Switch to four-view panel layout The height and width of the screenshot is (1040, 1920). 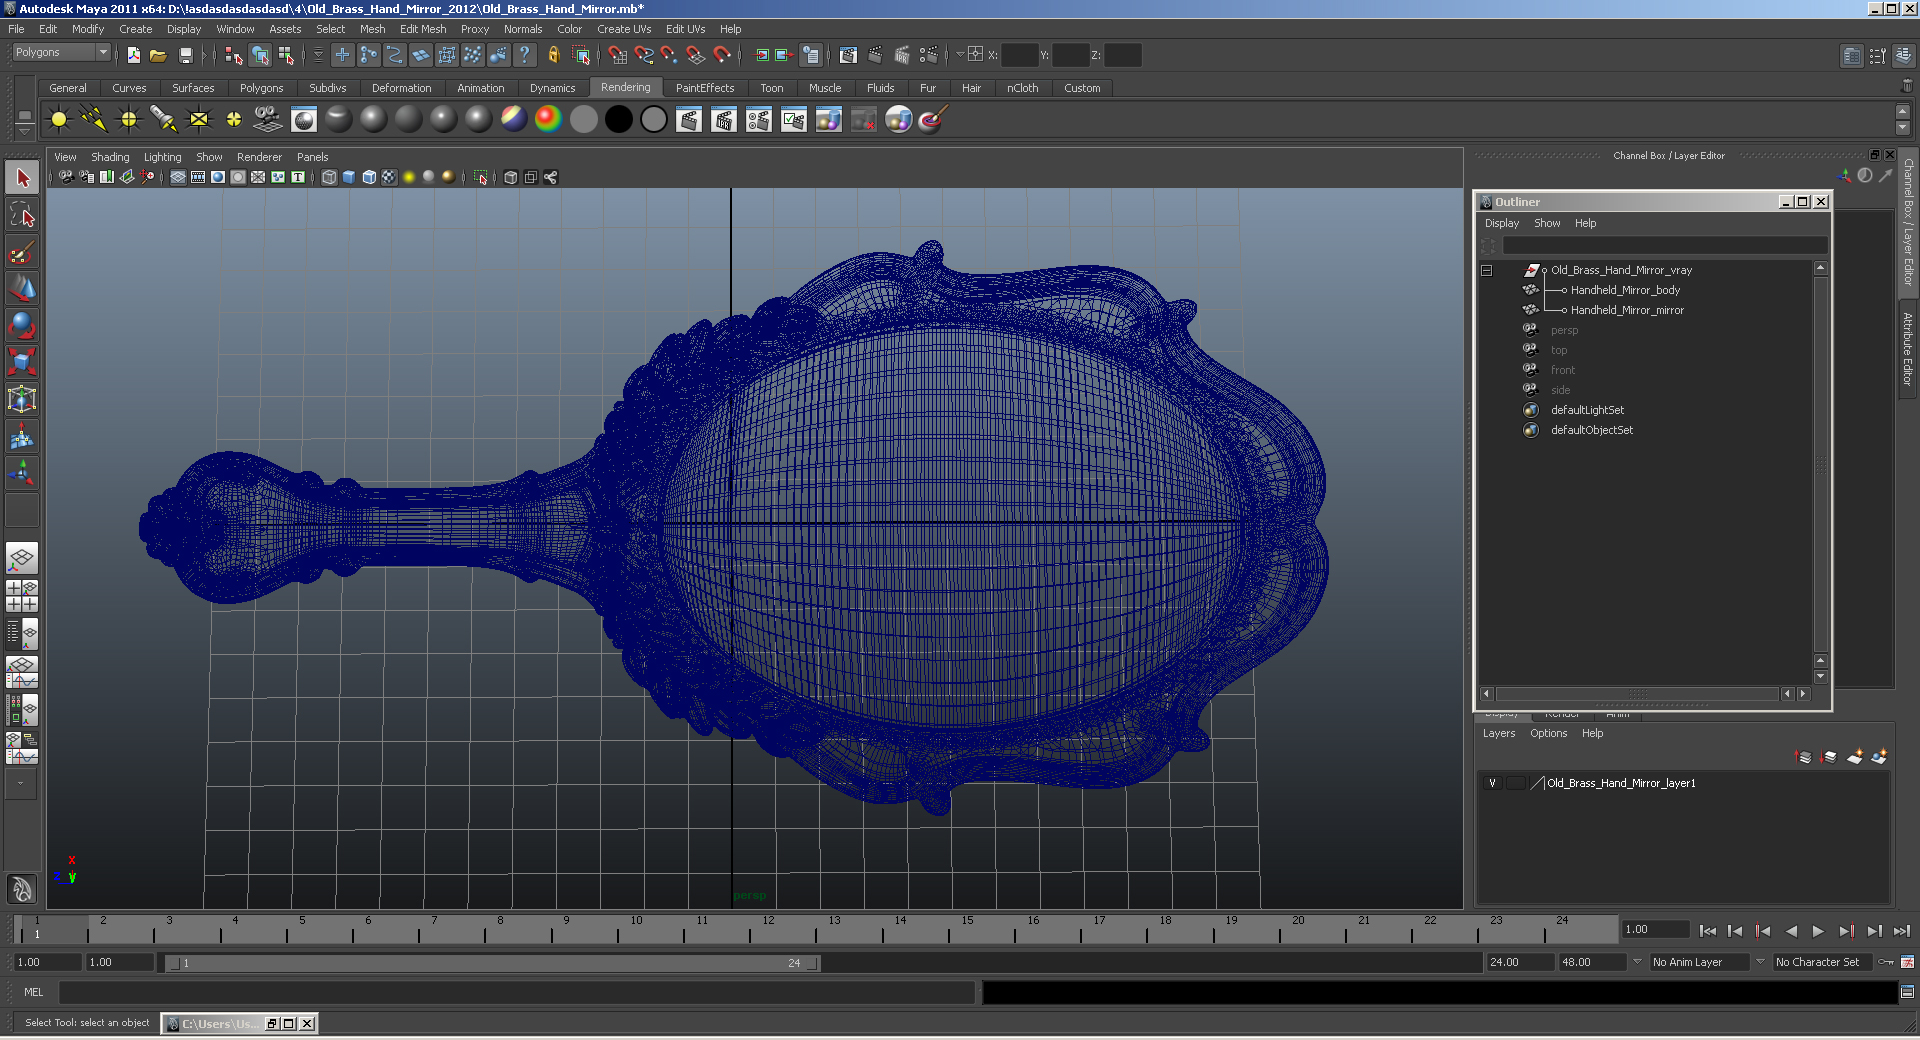(22, 596)
